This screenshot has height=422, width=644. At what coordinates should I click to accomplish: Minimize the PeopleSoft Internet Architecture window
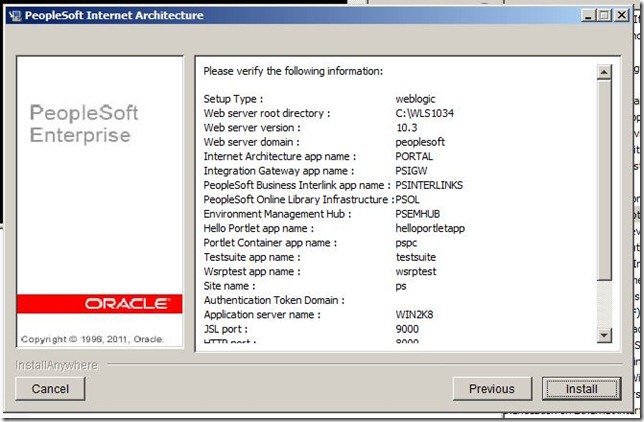pyautogui.click(x=586, y=16)
